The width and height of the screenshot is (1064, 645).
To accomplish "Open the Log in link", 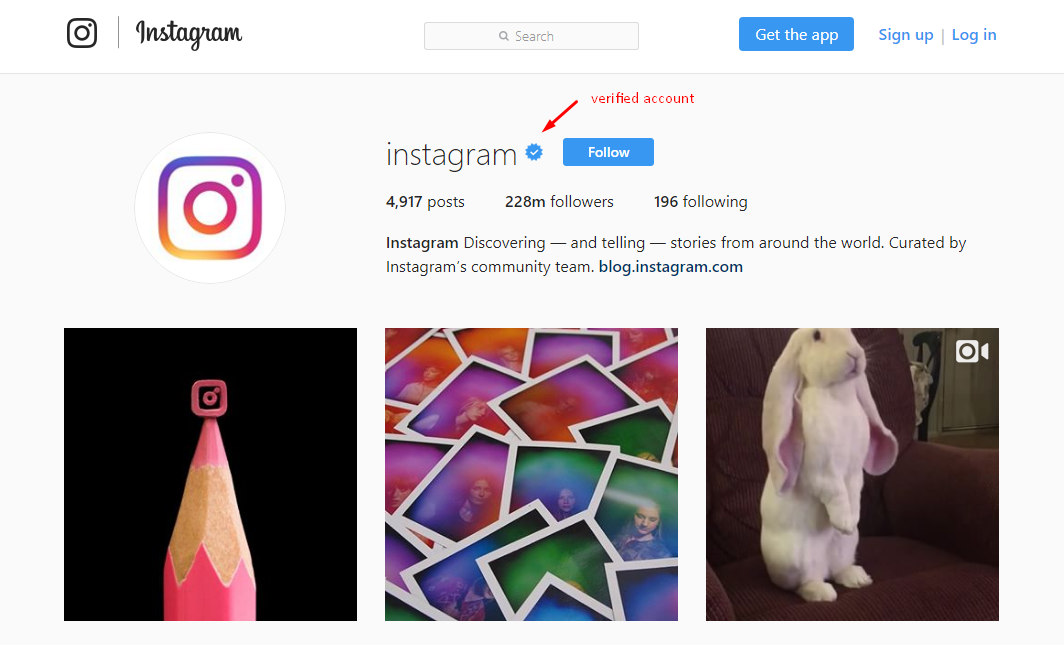I will tap(974, 35).
